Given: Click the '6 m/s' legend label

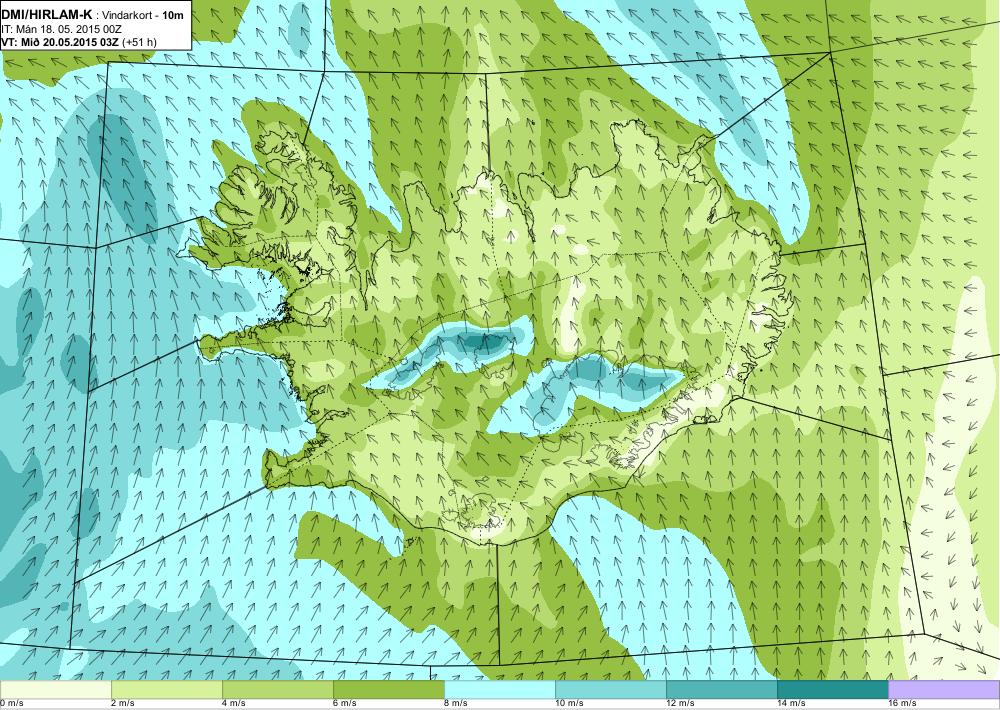Looking at the screenshot, I should [344, 704].
